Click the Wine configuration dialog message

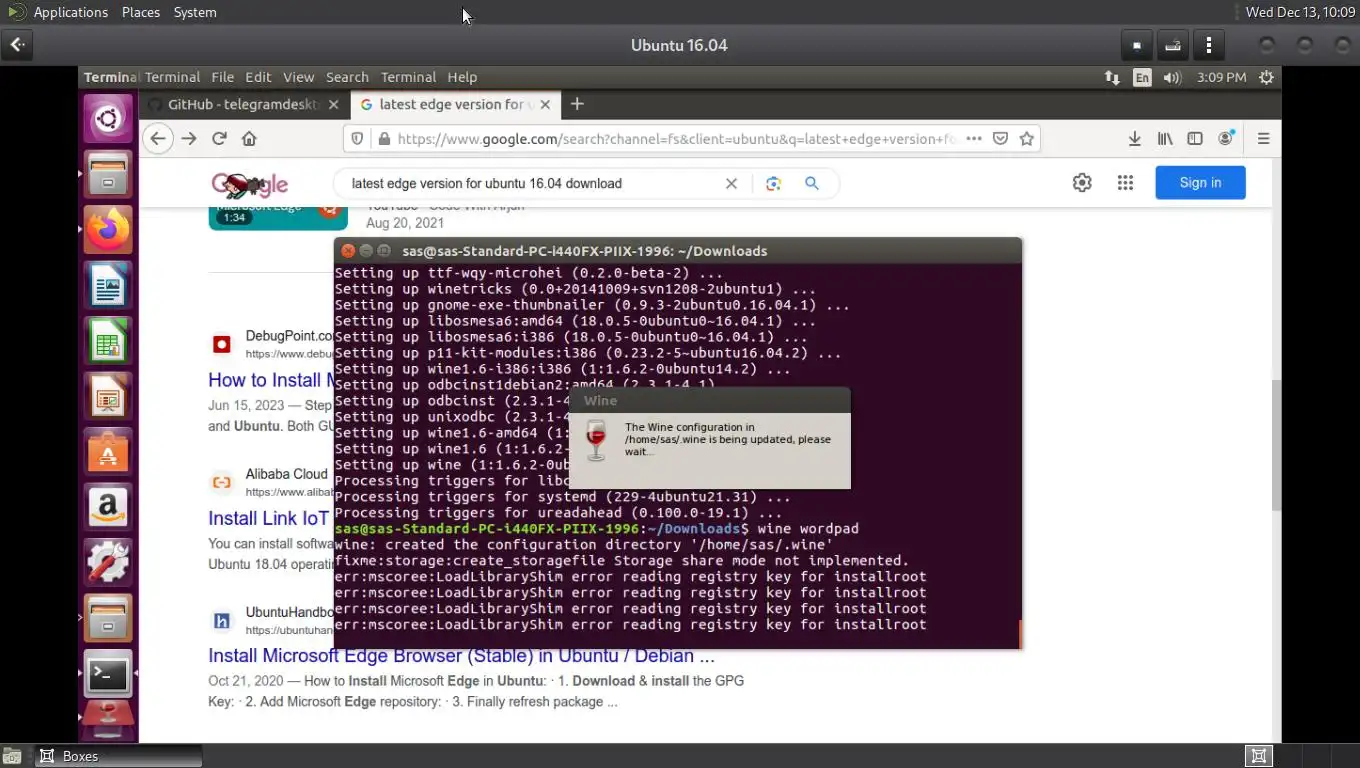727,439
